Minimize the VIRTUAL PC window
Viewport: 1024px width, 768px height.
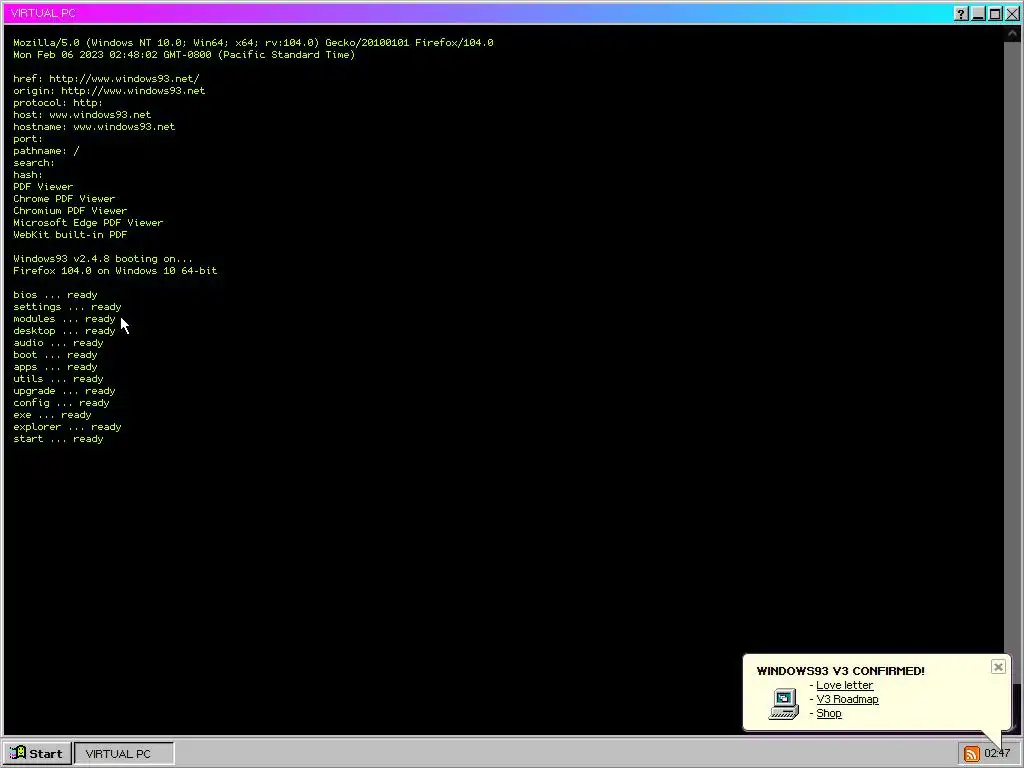(978, 14)
